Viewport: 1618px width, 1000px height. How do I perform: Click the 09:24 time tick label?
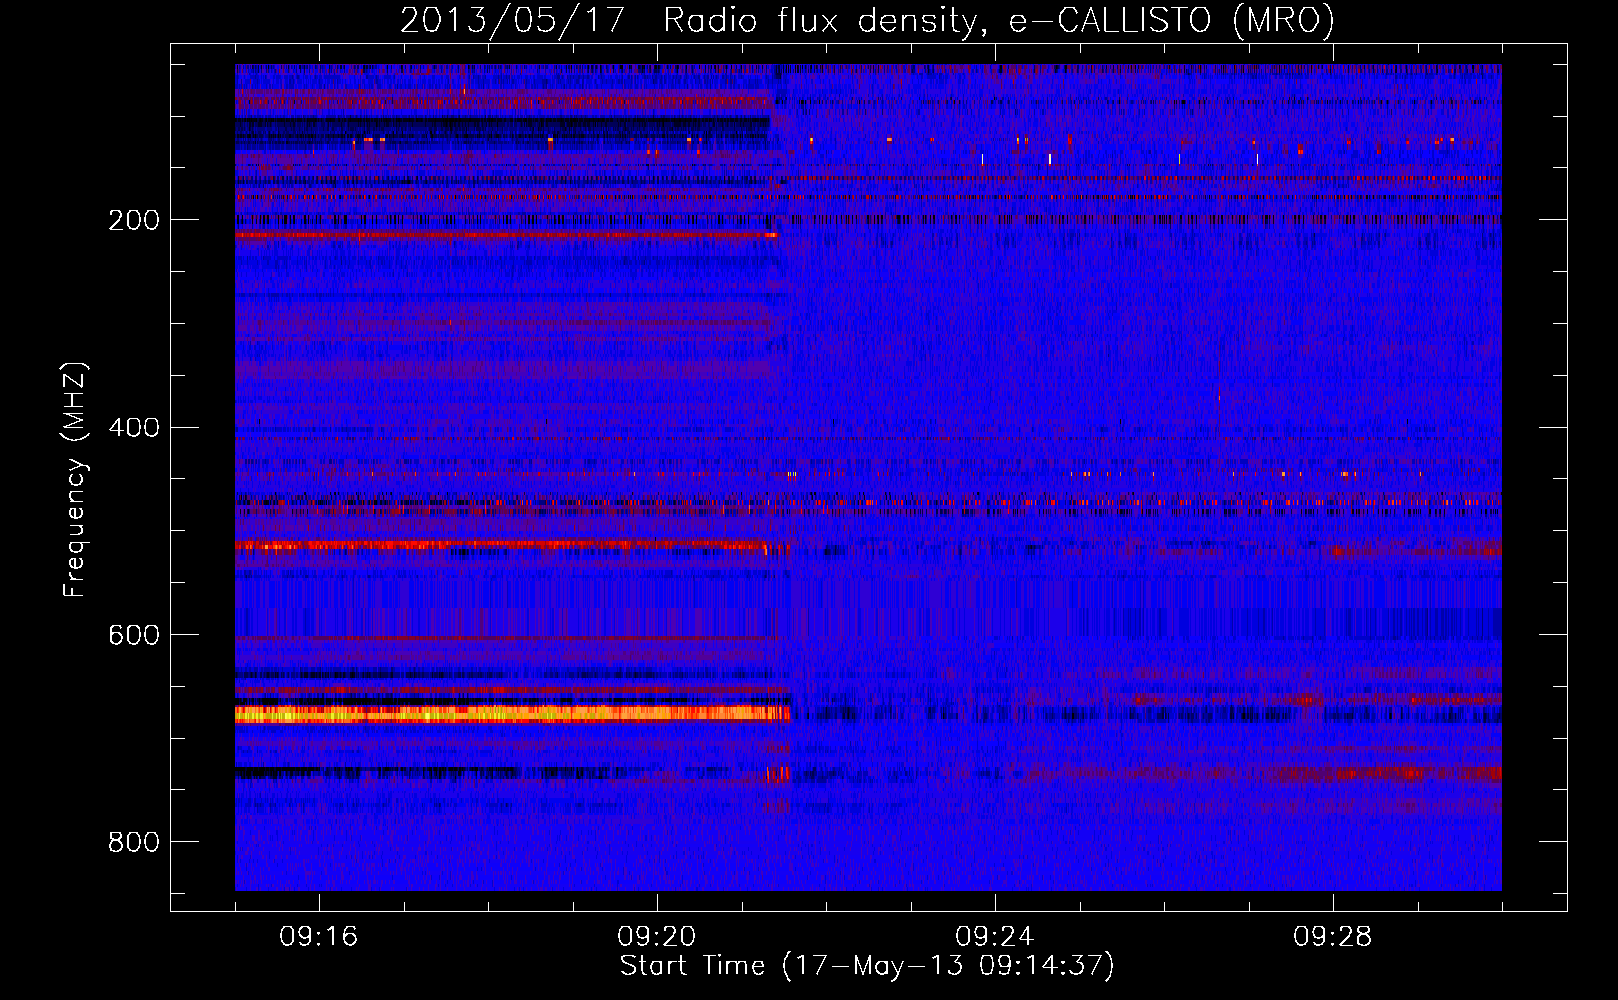[x=995, y=937]
